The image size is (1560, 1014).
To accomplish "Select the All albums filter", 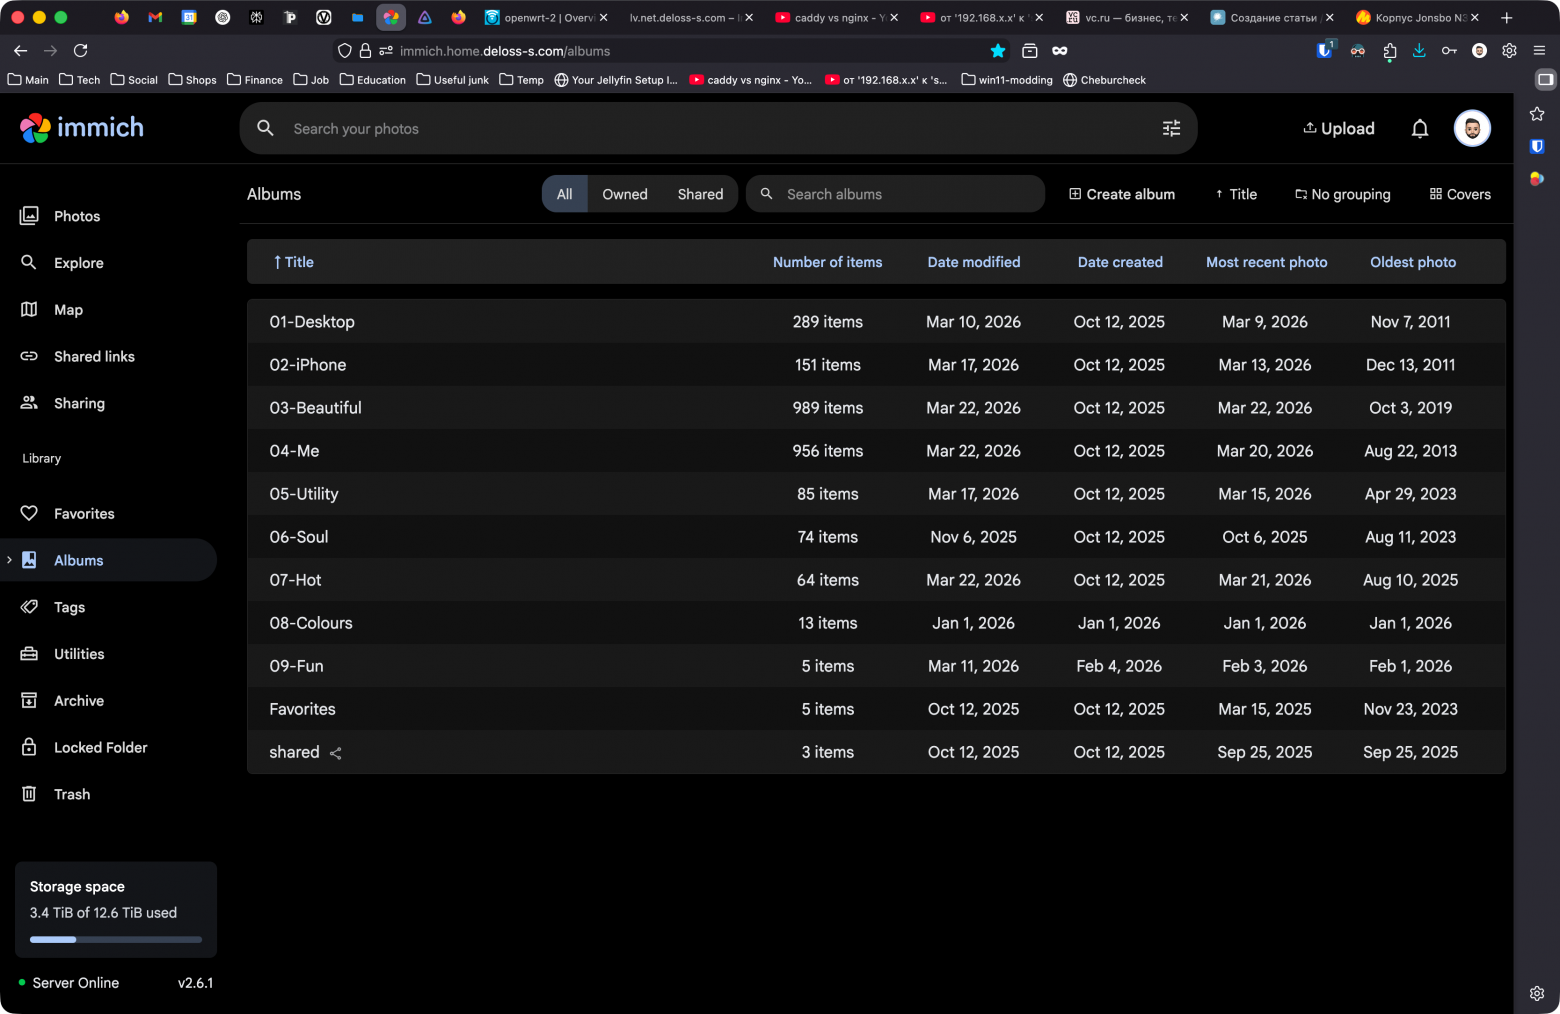I will point(565,194).
